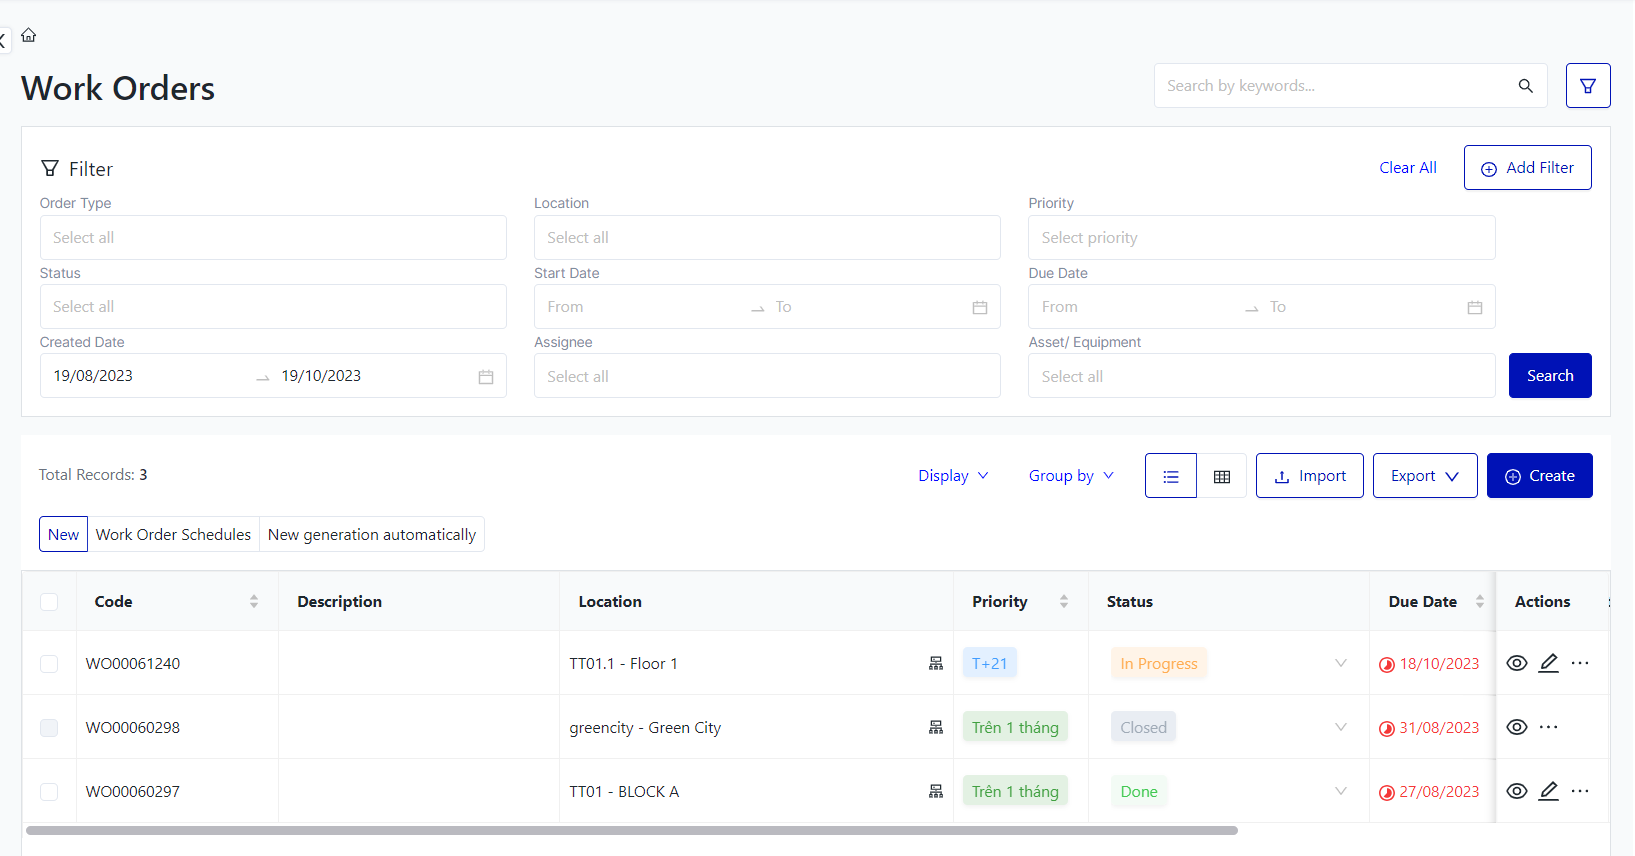Click the Clear All link
Viewport: 1635px width, 856px height.
pos(1407,168)
